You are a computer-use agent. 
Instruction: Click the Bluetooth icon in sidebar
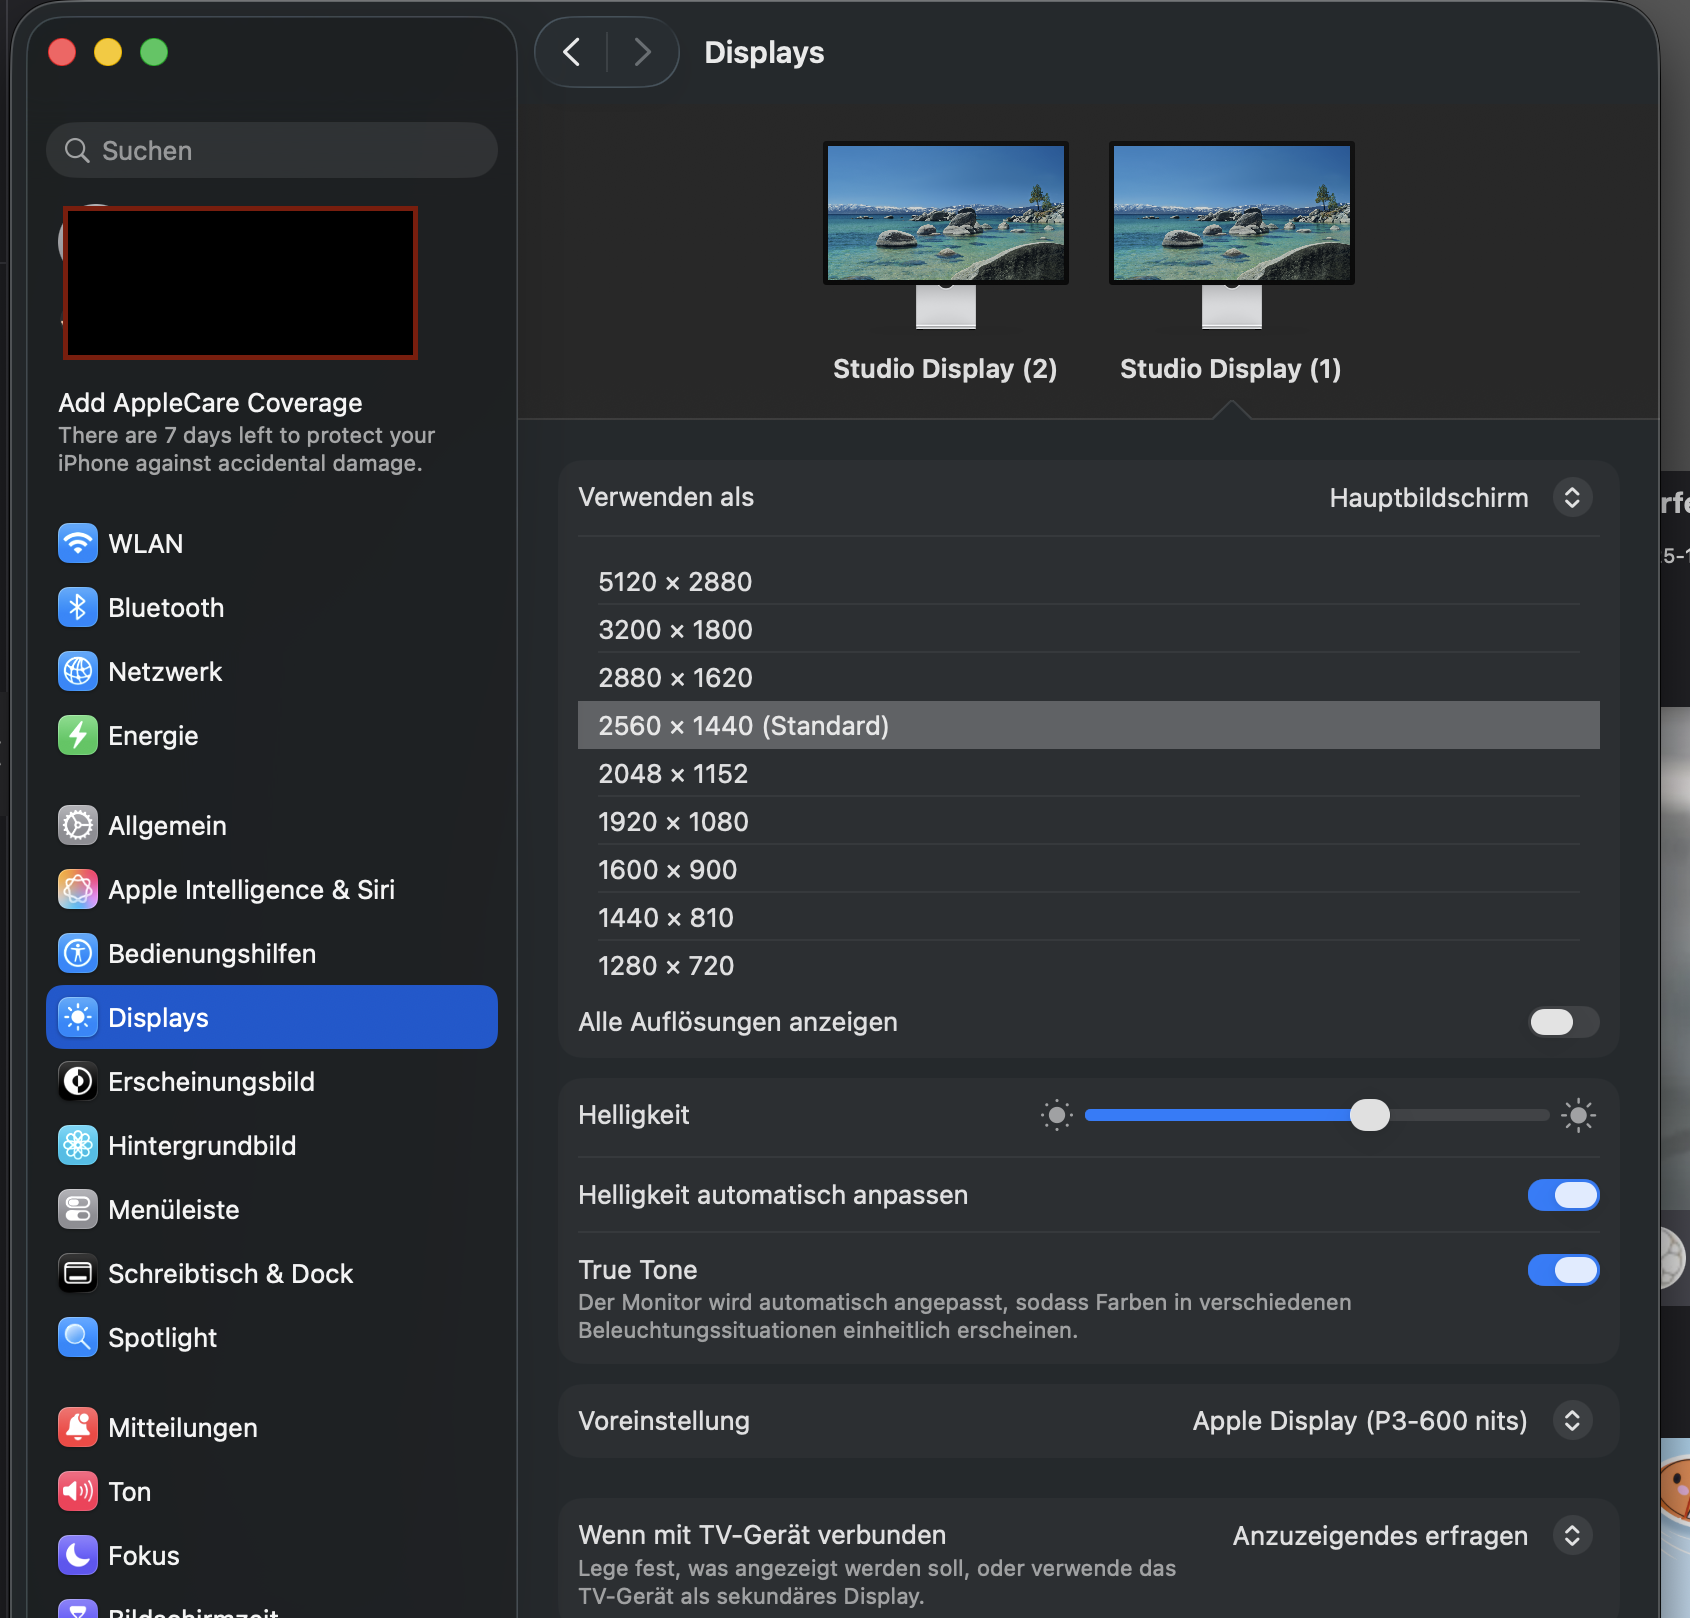tap(78, 607)
